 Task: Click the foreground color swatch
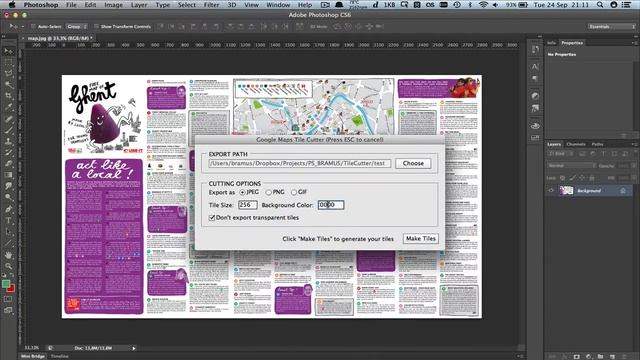(6, 284)
